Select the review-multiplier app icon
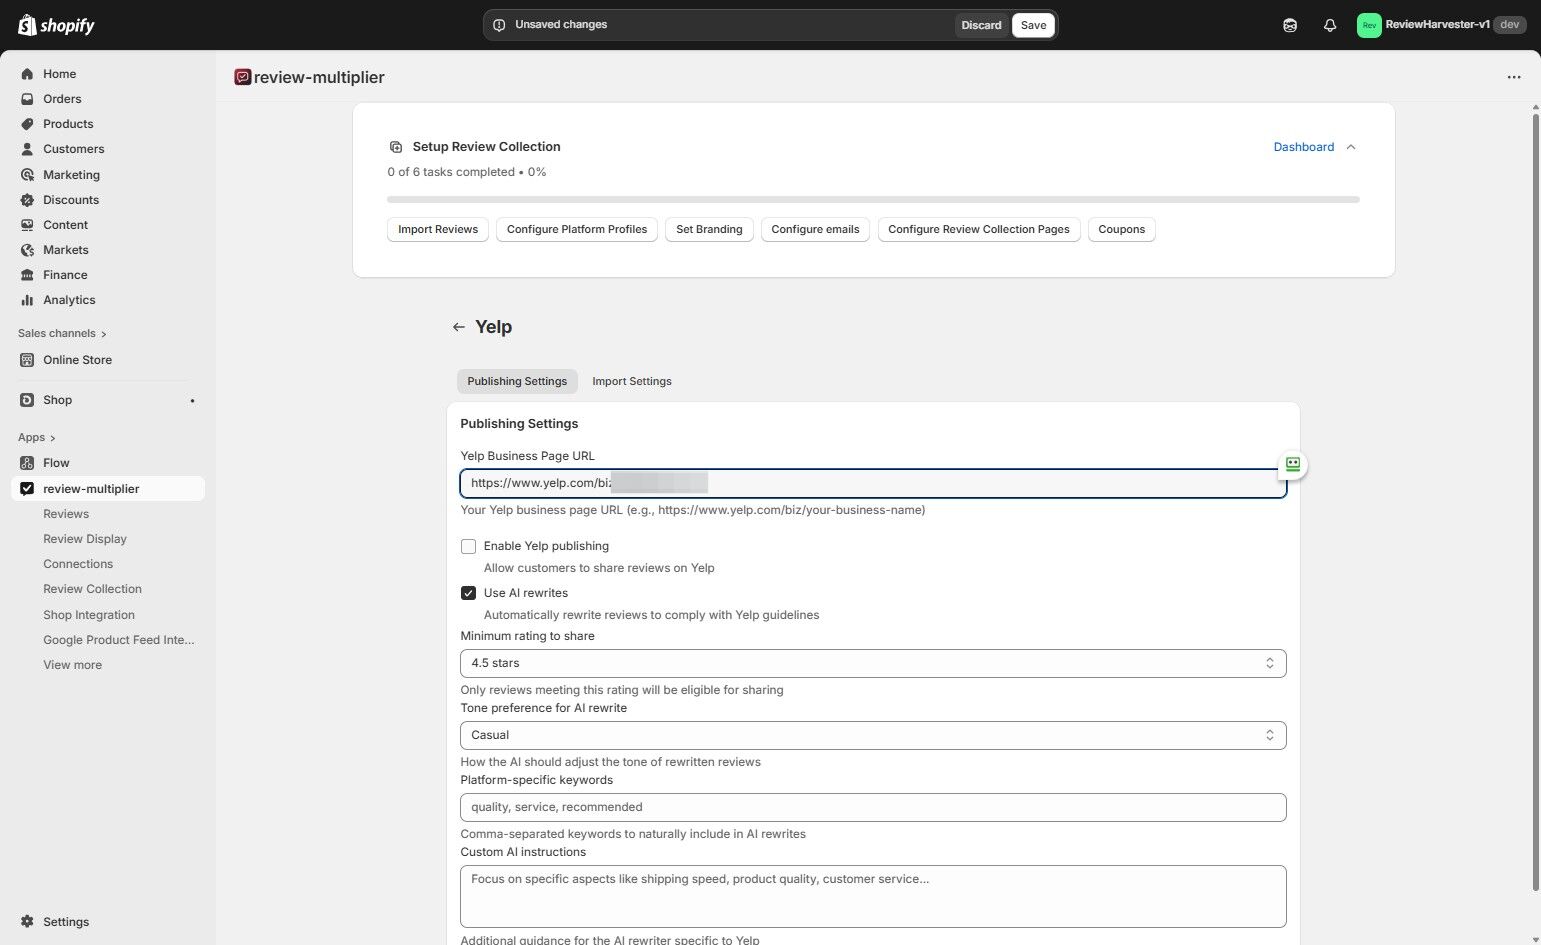1541x945 pixels. pos(27,488)
